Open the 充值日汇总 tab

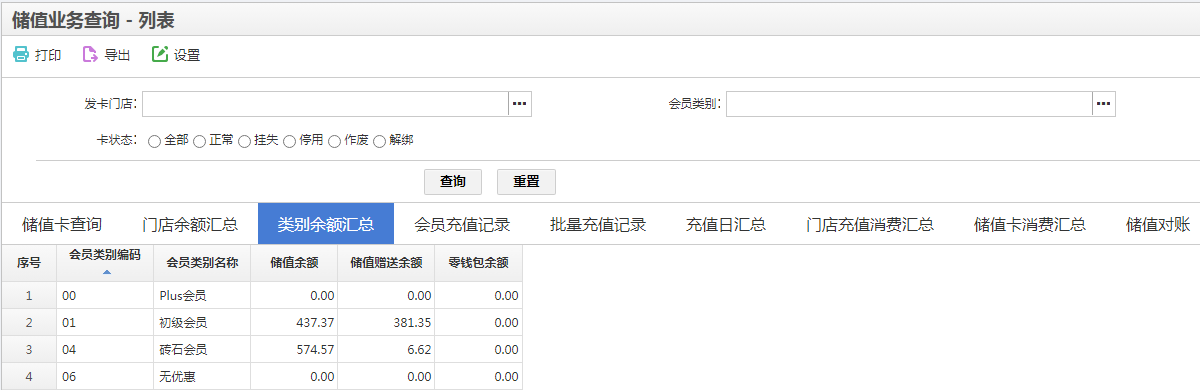pos(726,224)
